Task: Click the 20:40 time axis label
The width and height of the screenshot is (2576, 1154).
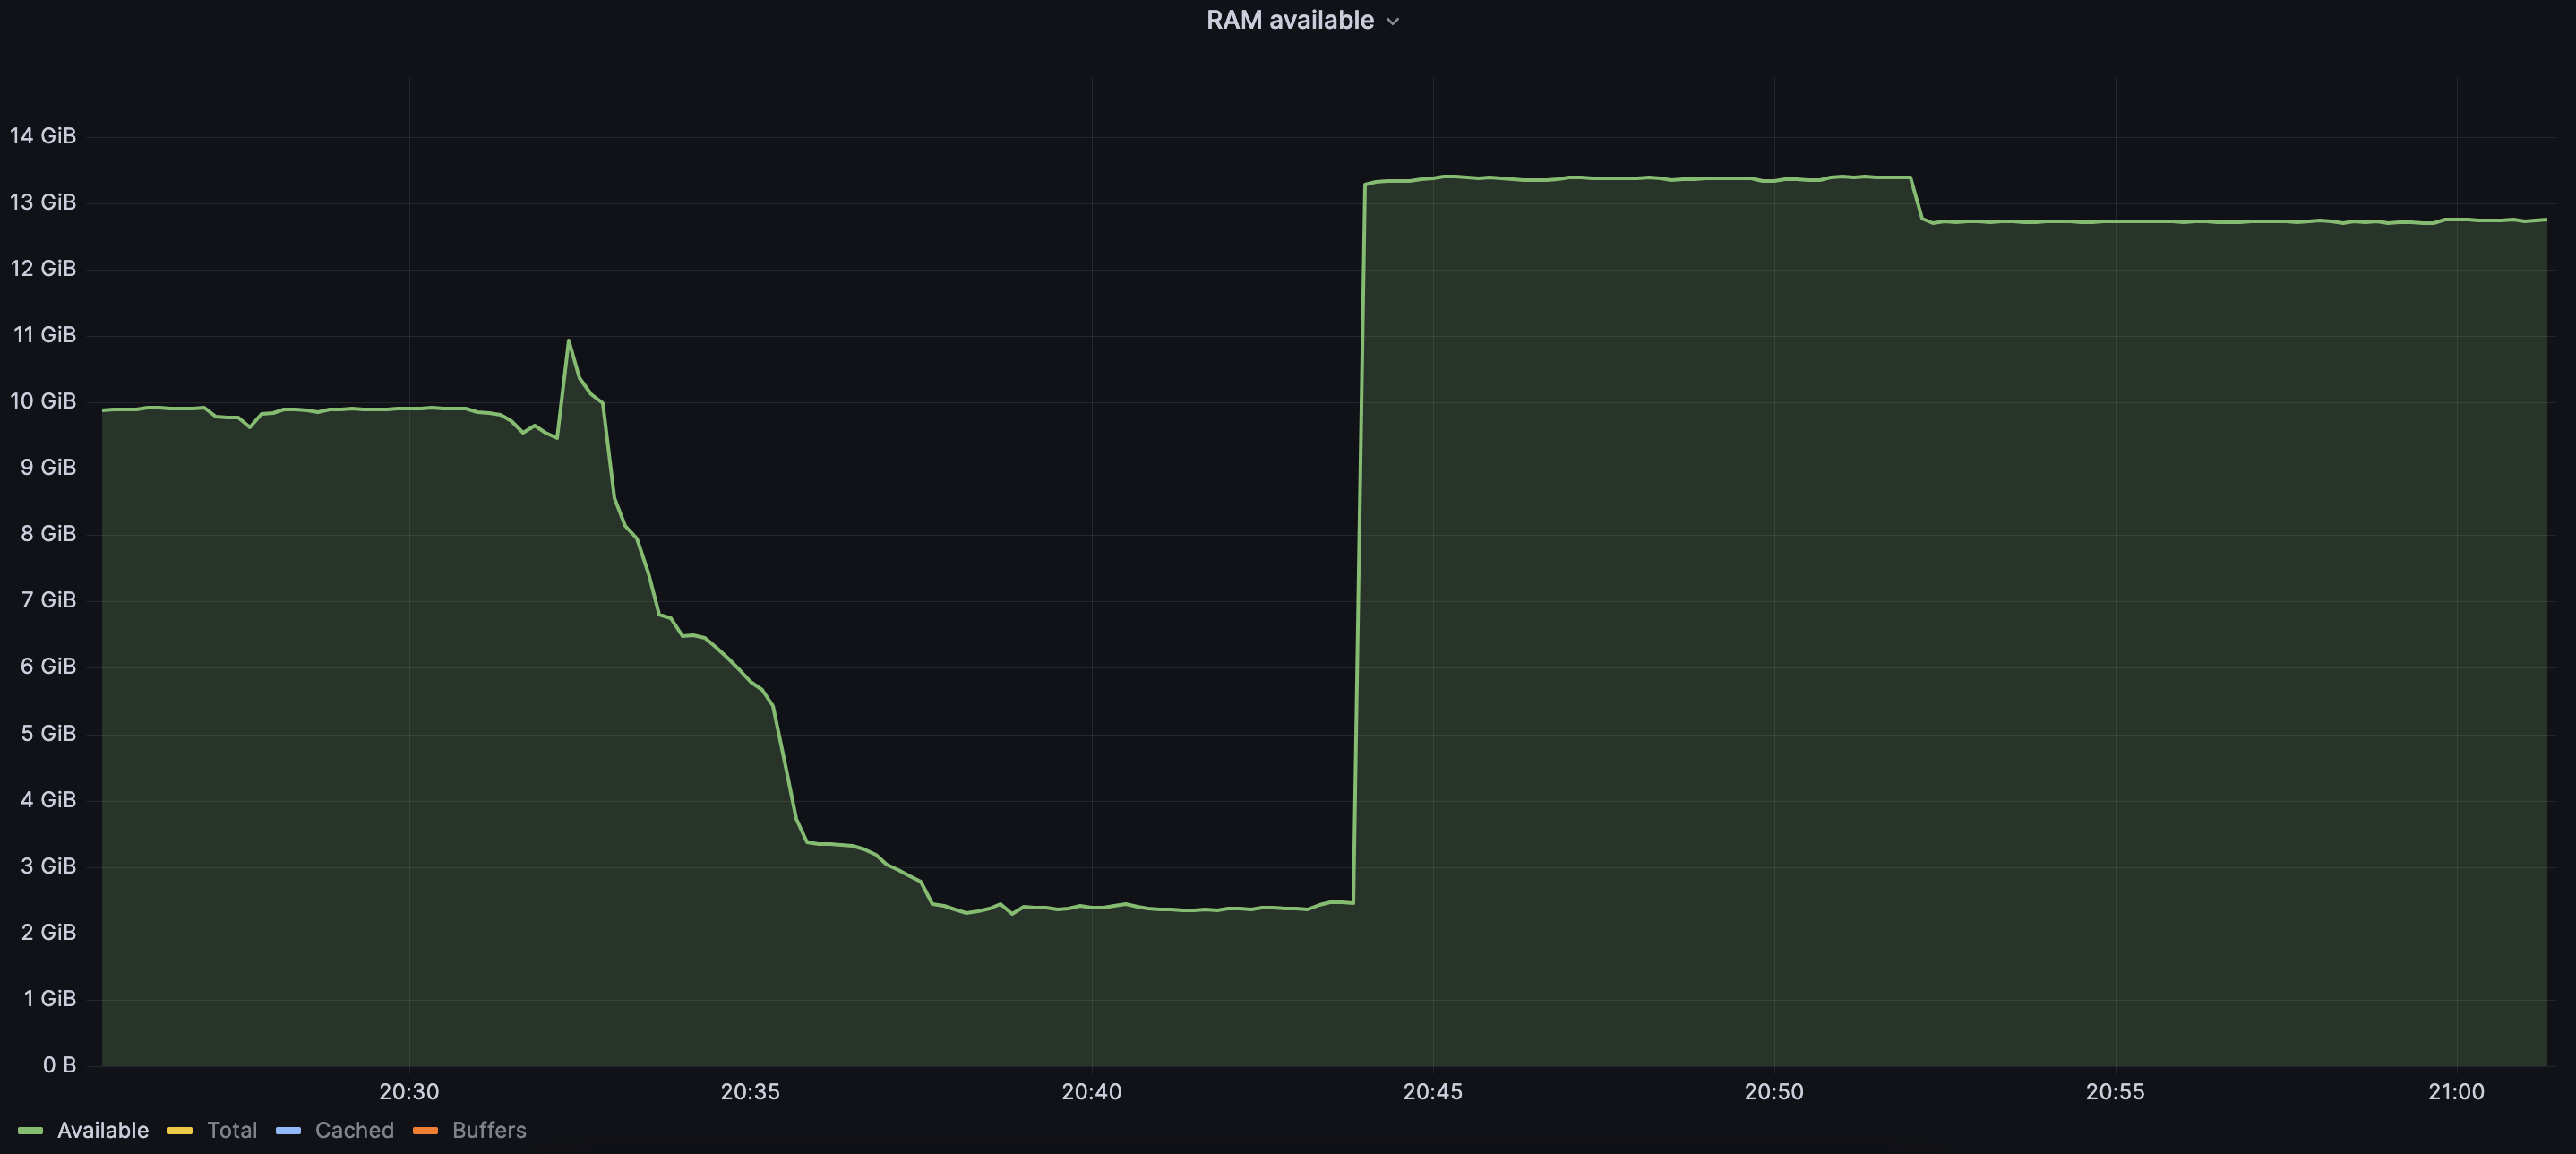Action: pos(1091,1092)
